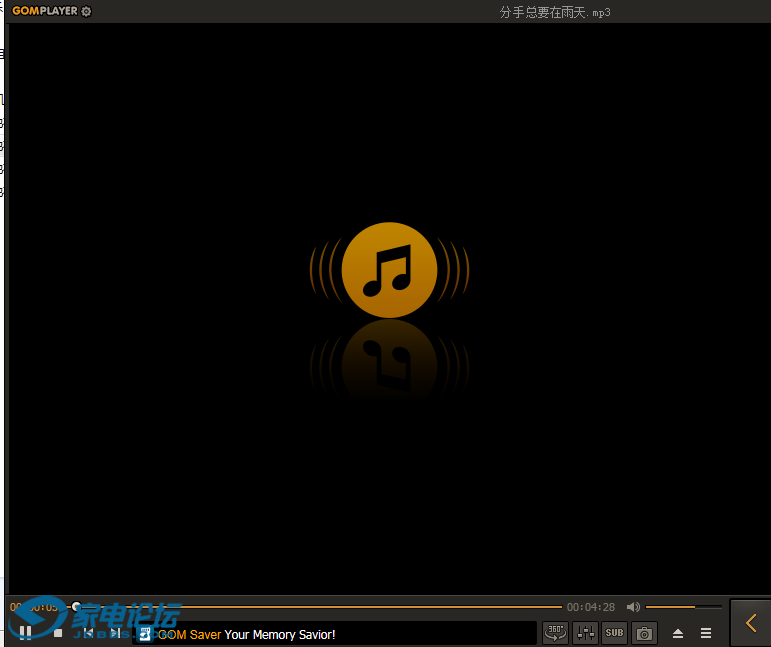This screenshot has width=771, height=647.
Task: Pause the playing track
Action: 26,632
